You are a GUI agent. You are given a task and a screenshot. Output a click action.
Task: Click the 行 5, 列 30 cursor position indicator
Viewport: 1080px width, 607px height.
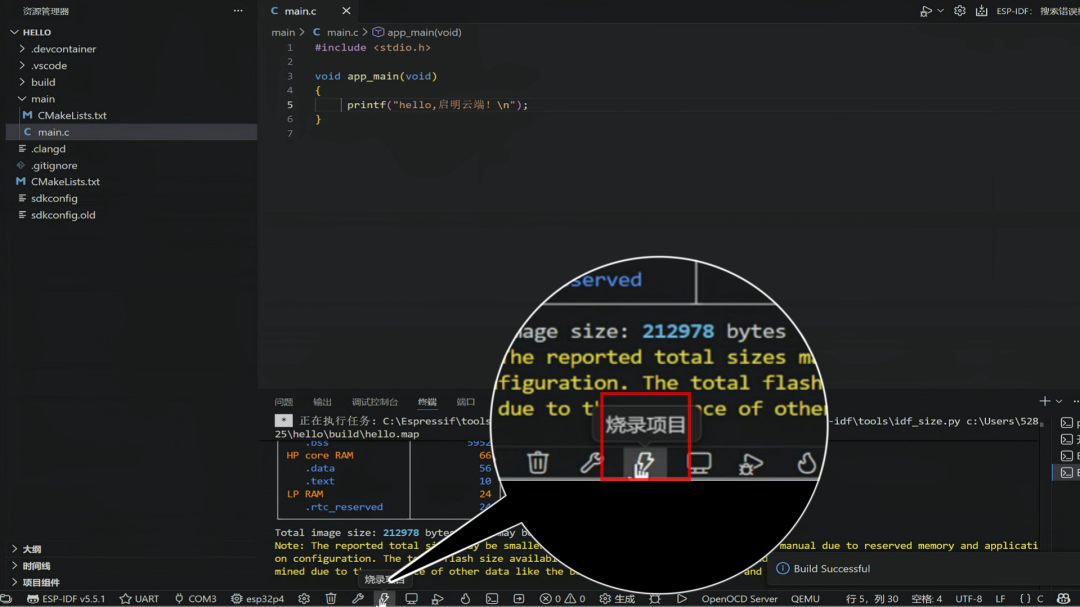(872, 599)
